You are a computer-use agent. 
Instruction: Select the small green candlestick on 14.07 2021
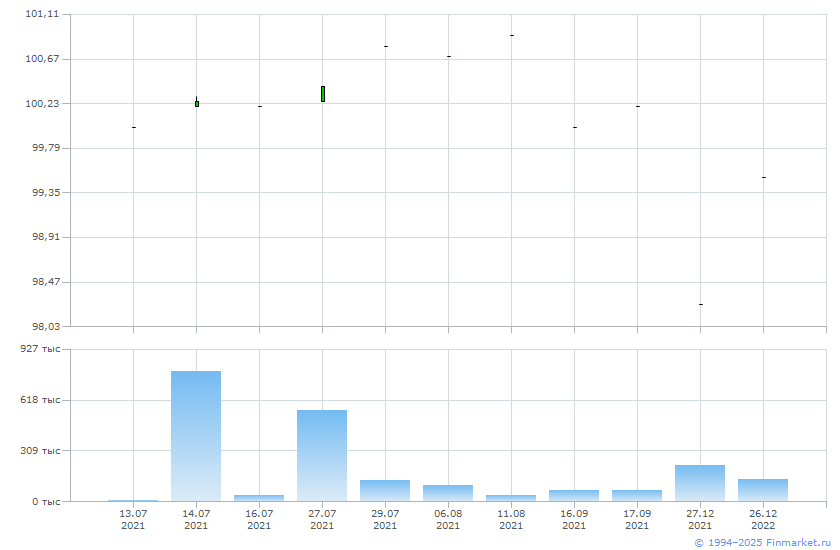(197, 102)
